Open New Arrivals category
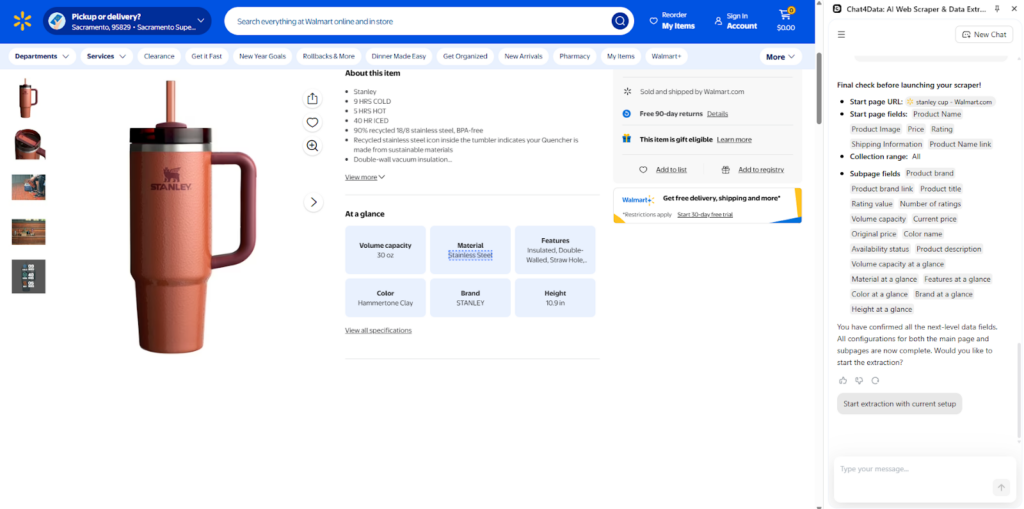Image resolution: width=1024 pixels, height=509 pixels. point(523,56)
